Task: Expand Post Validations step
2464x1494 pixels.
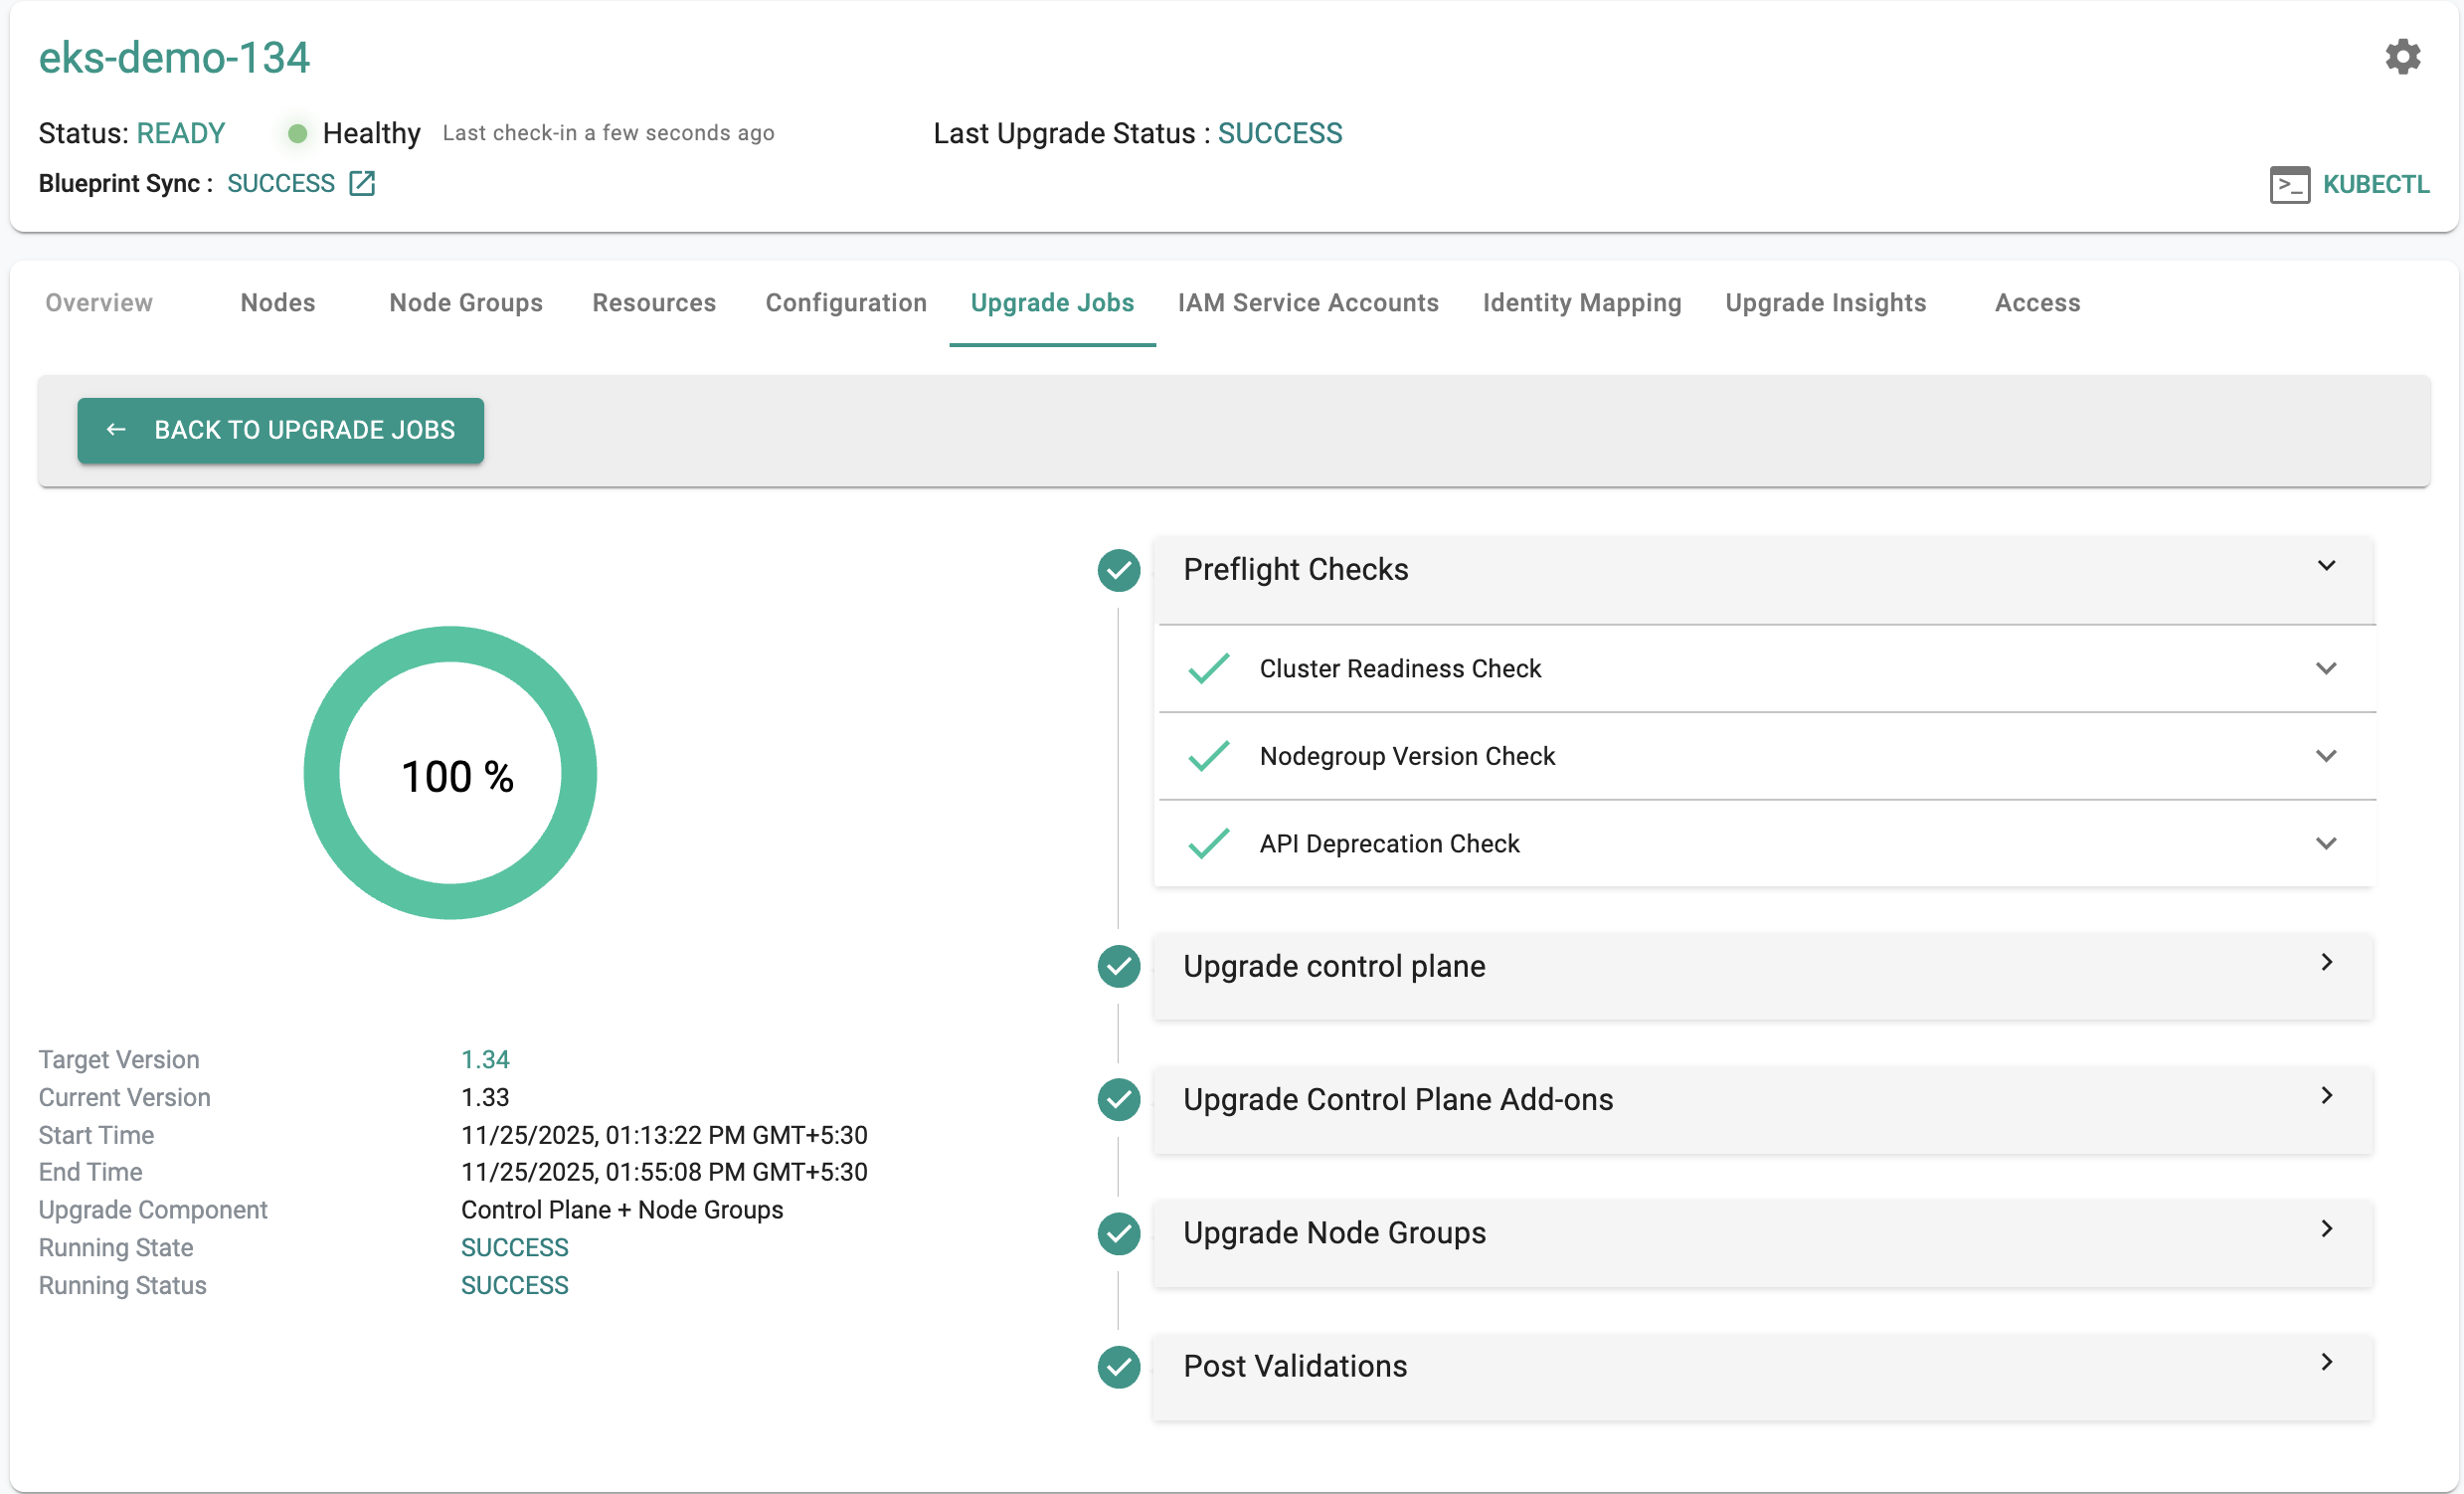Action: 2326,1362
